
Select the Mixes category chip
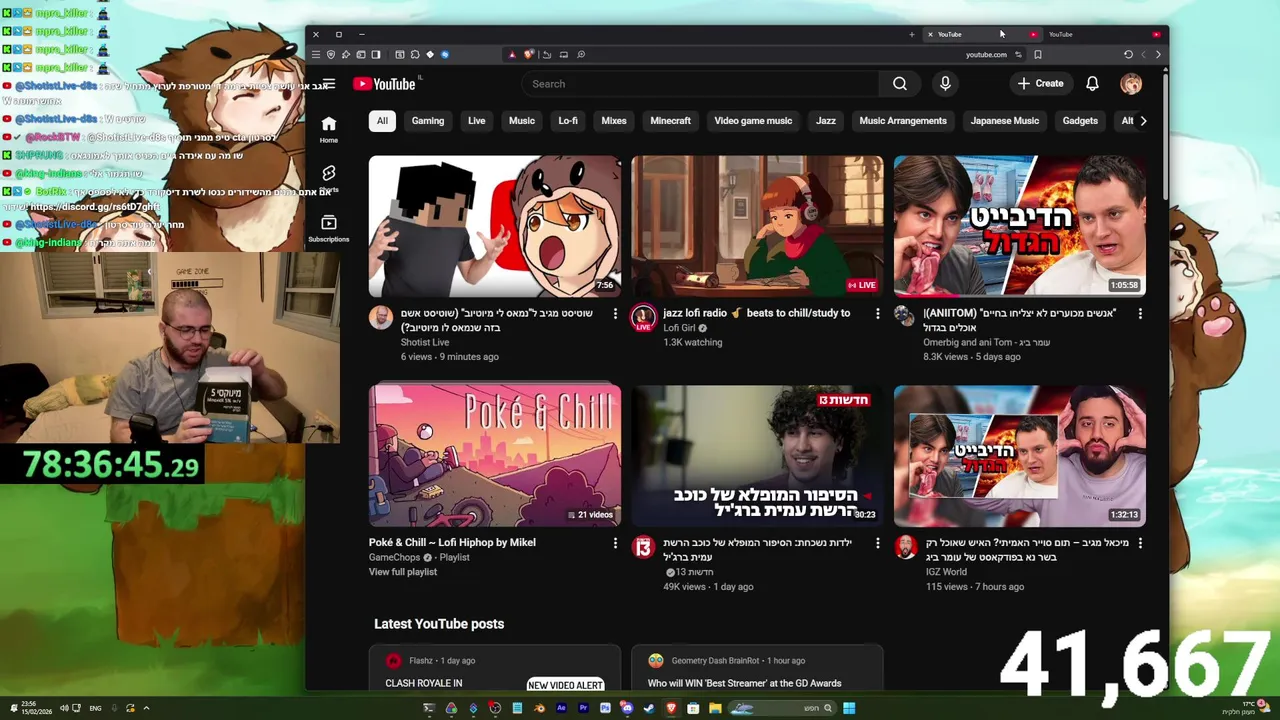click(x=614, y=121)
